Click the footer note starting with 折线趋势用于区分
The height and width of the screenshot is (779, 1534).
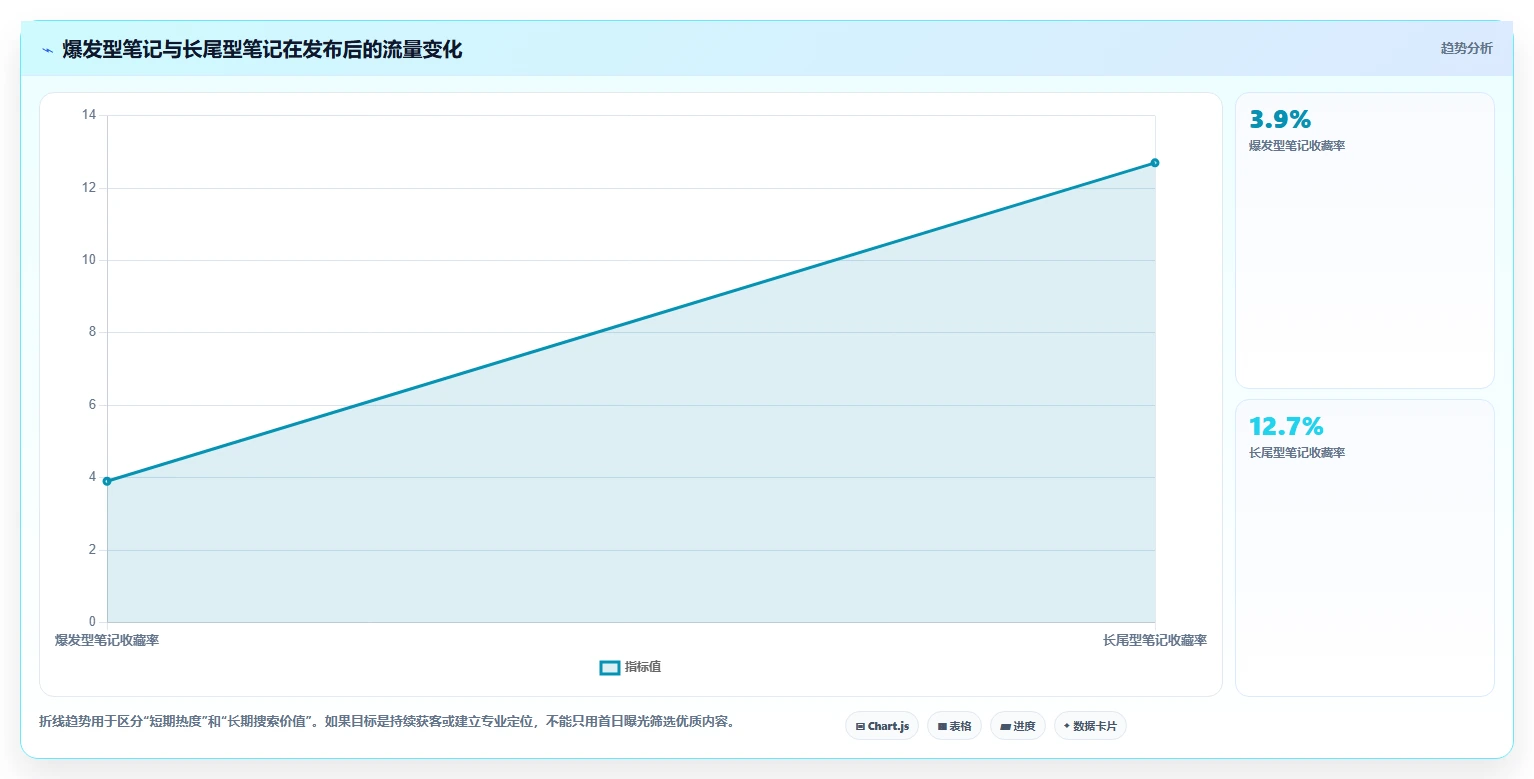pyautogui.click(x=387, y=721)
